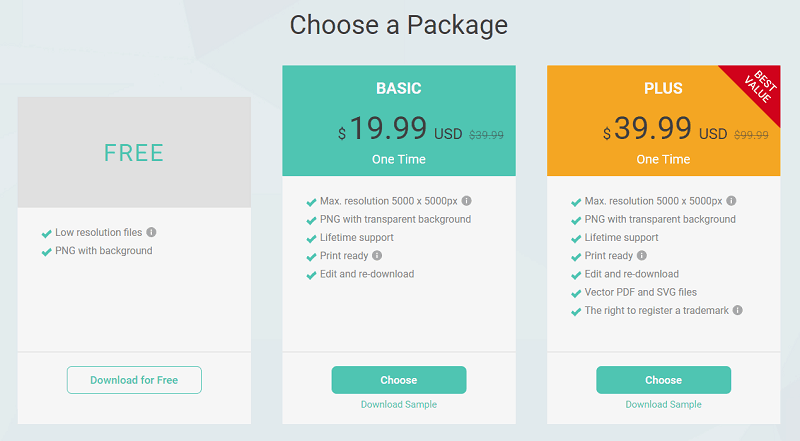Click the Choose a Package heading
The image size is (800, 441).
(399, 25)
